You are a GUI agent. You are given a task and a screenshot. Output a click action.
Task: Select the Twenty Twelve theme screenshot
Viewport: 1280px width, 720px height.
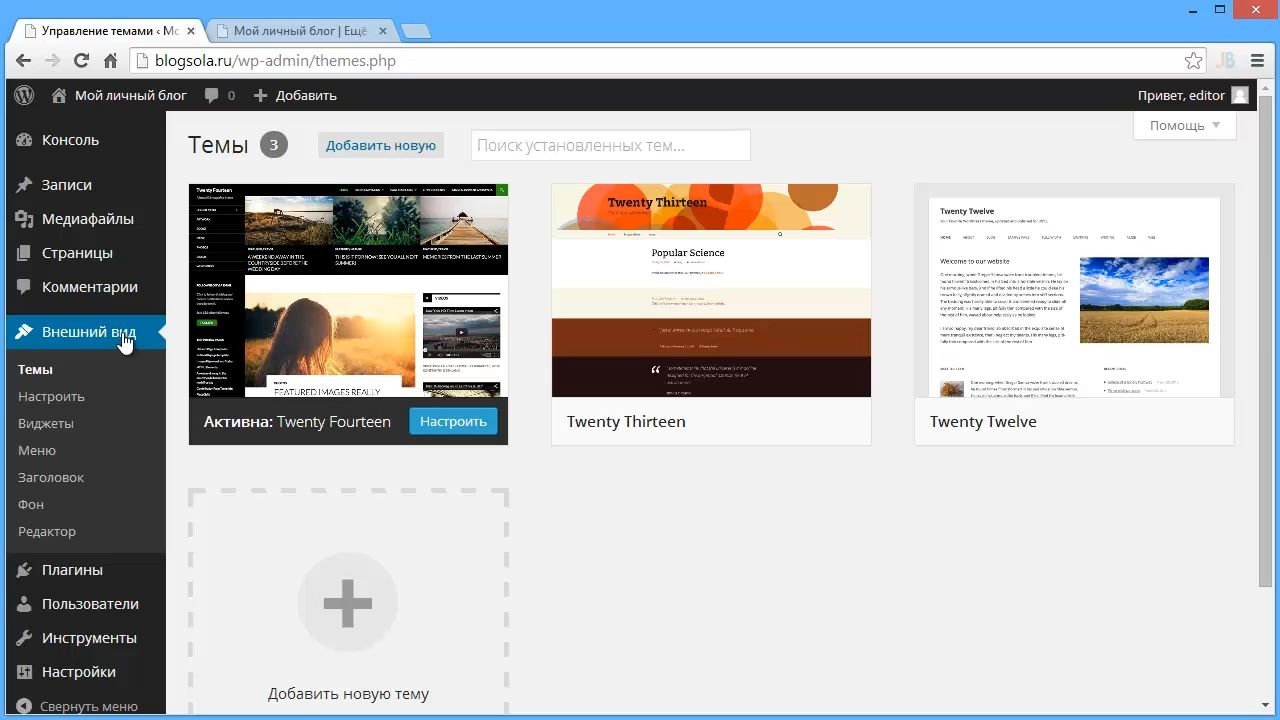click(x=1074, y=290)
